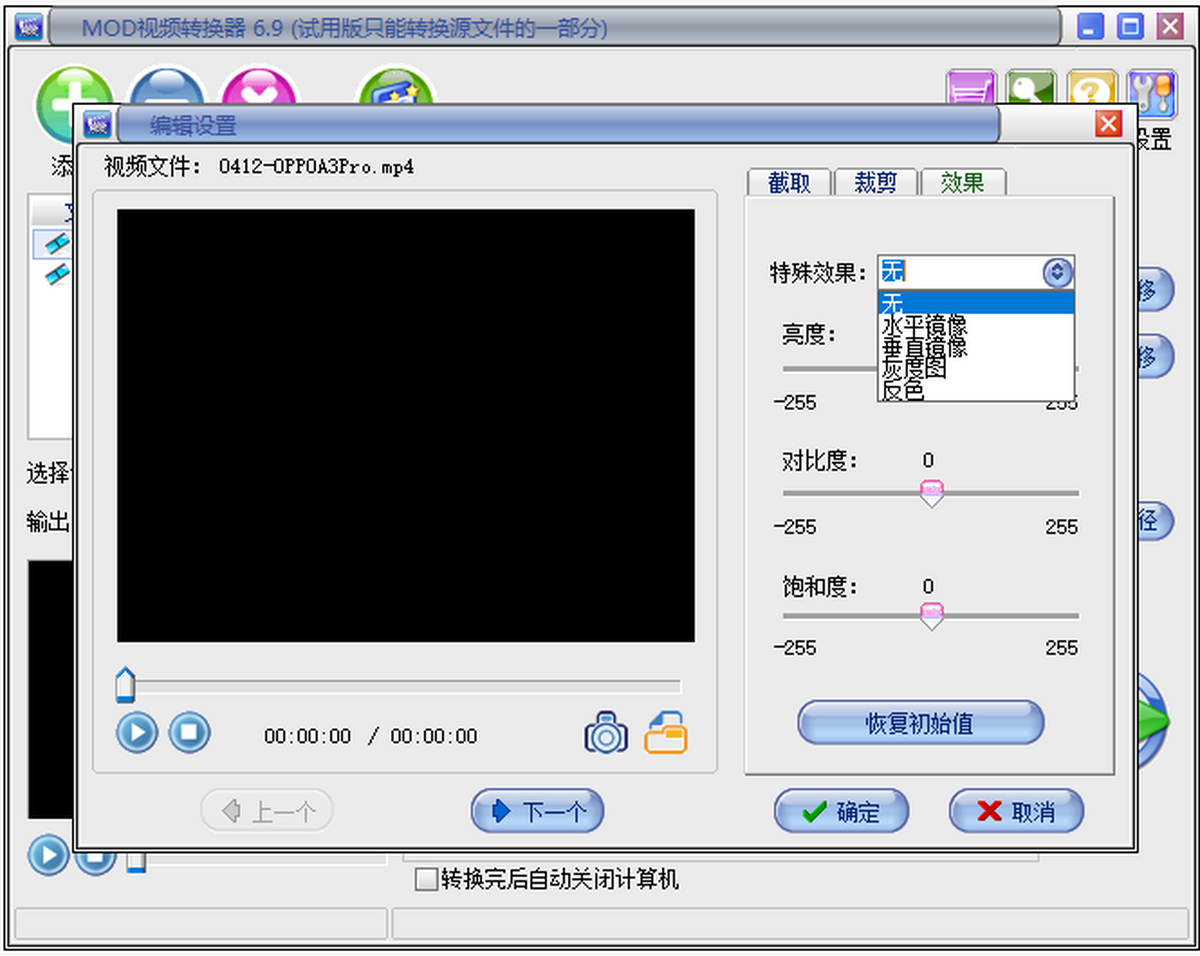Viewport: 1200px width, 956px height.
Task: Click the black video preview area in dialog
Action: tap(406, 425)
